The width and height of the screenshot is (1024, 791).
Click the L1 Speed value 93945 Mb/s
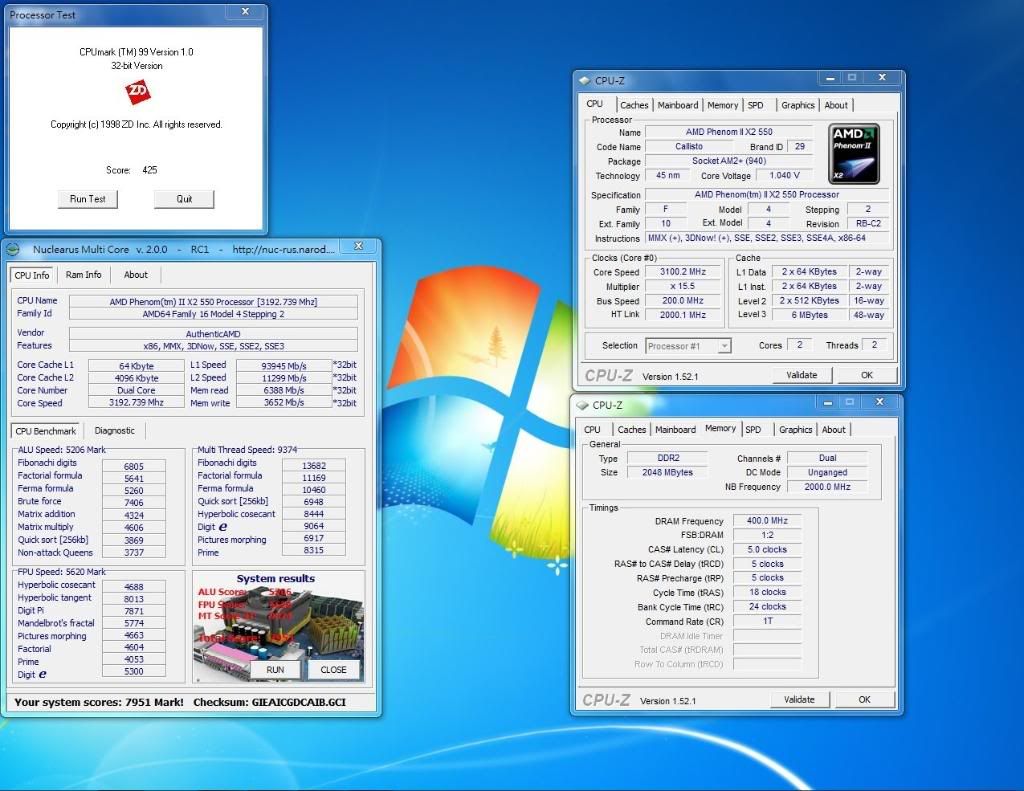click(284, 366)
